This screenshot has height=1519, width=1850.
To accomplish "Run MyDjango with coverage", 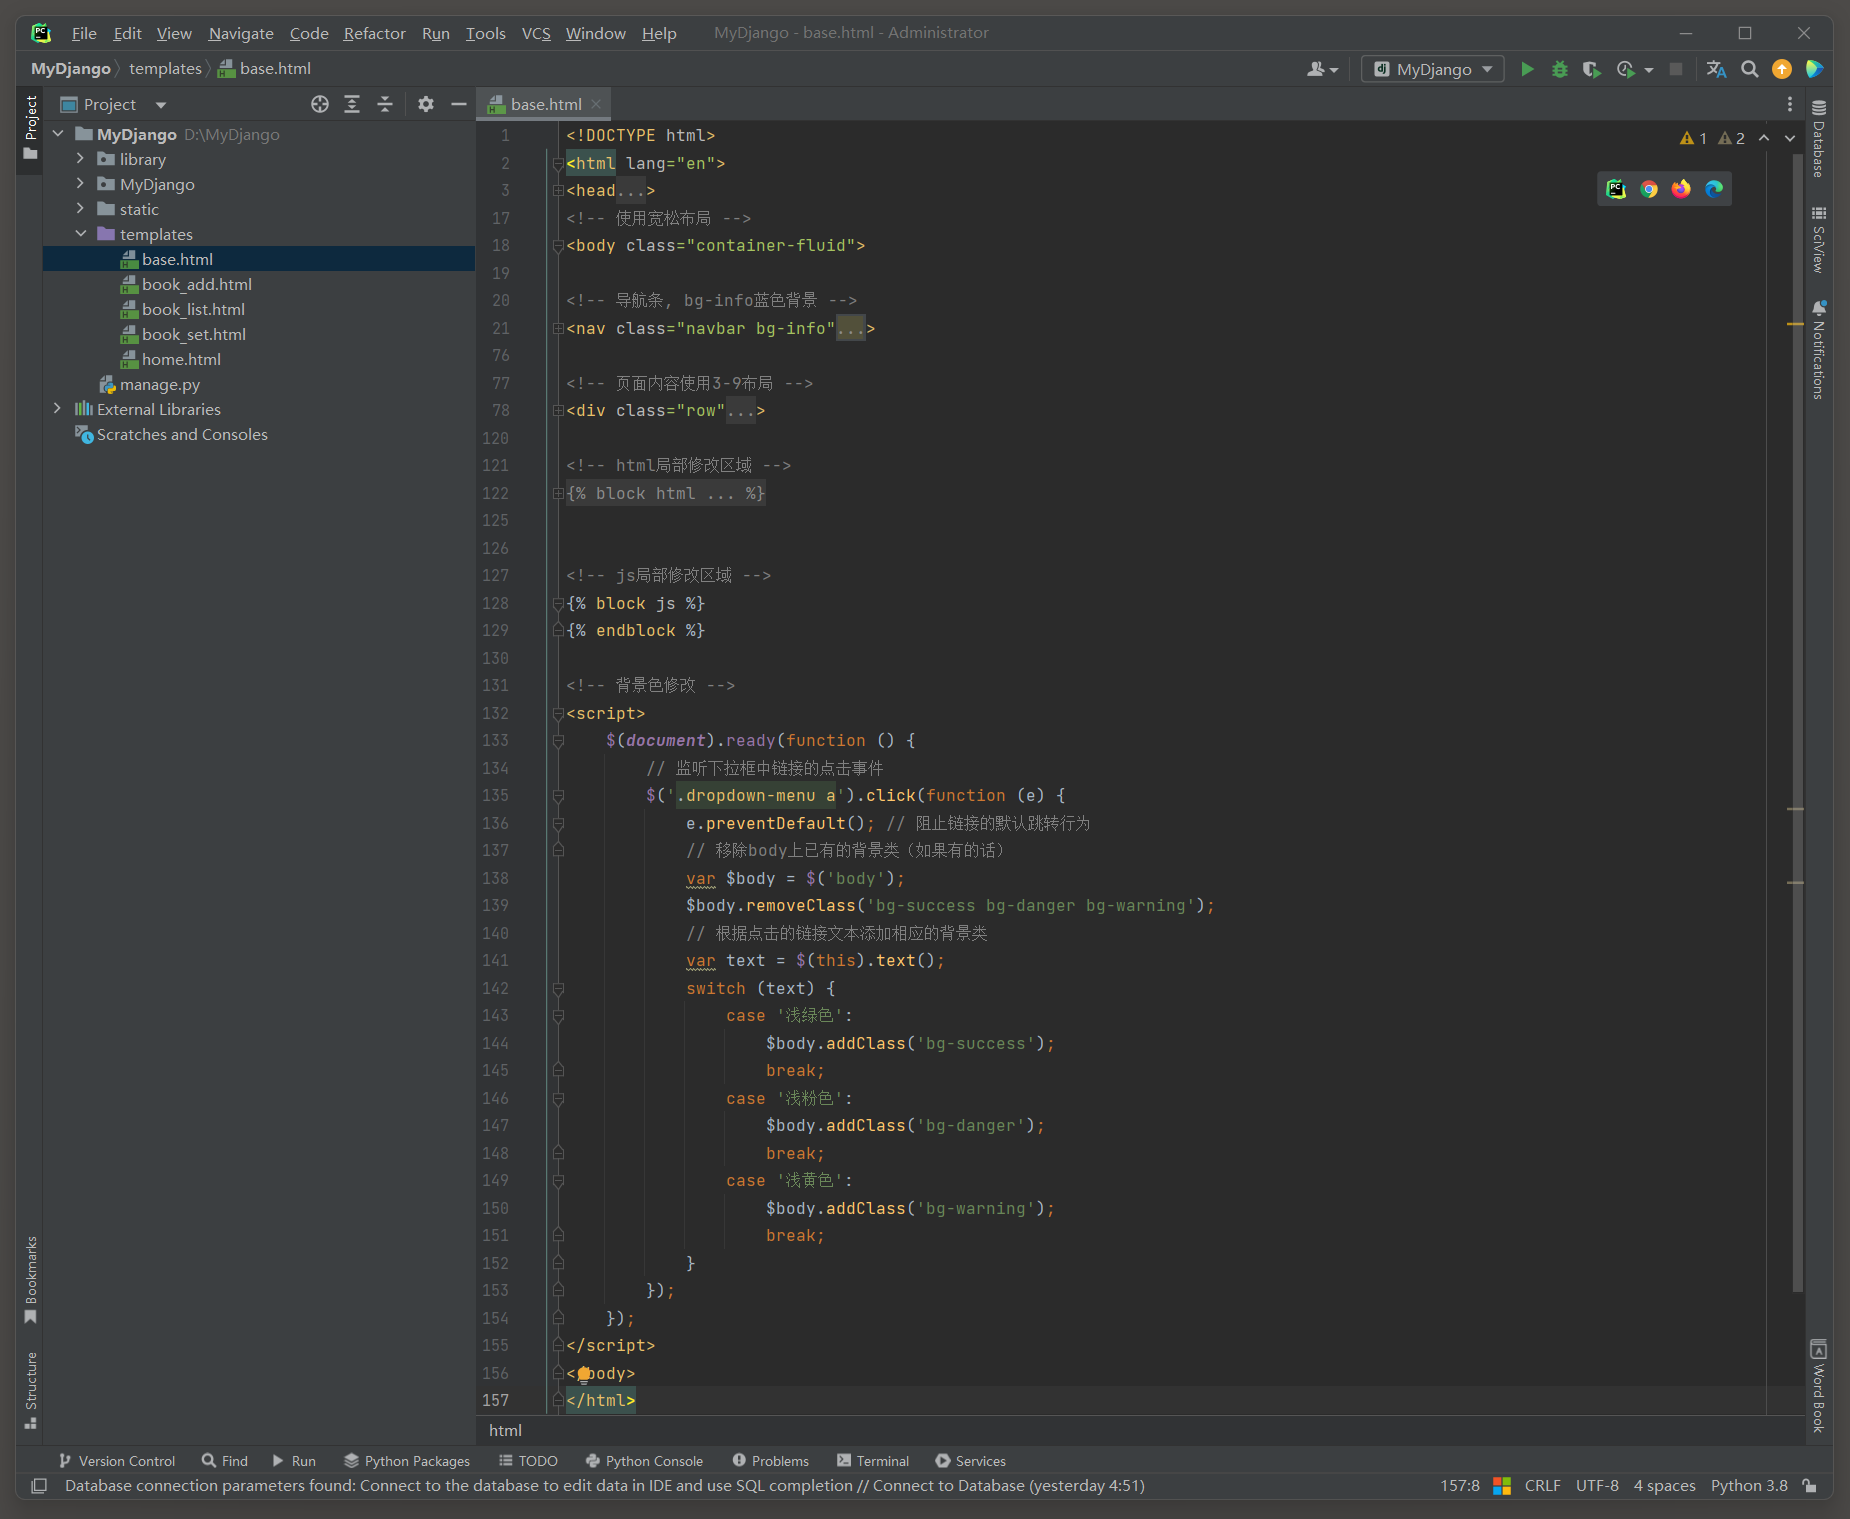I will 1591,69.
